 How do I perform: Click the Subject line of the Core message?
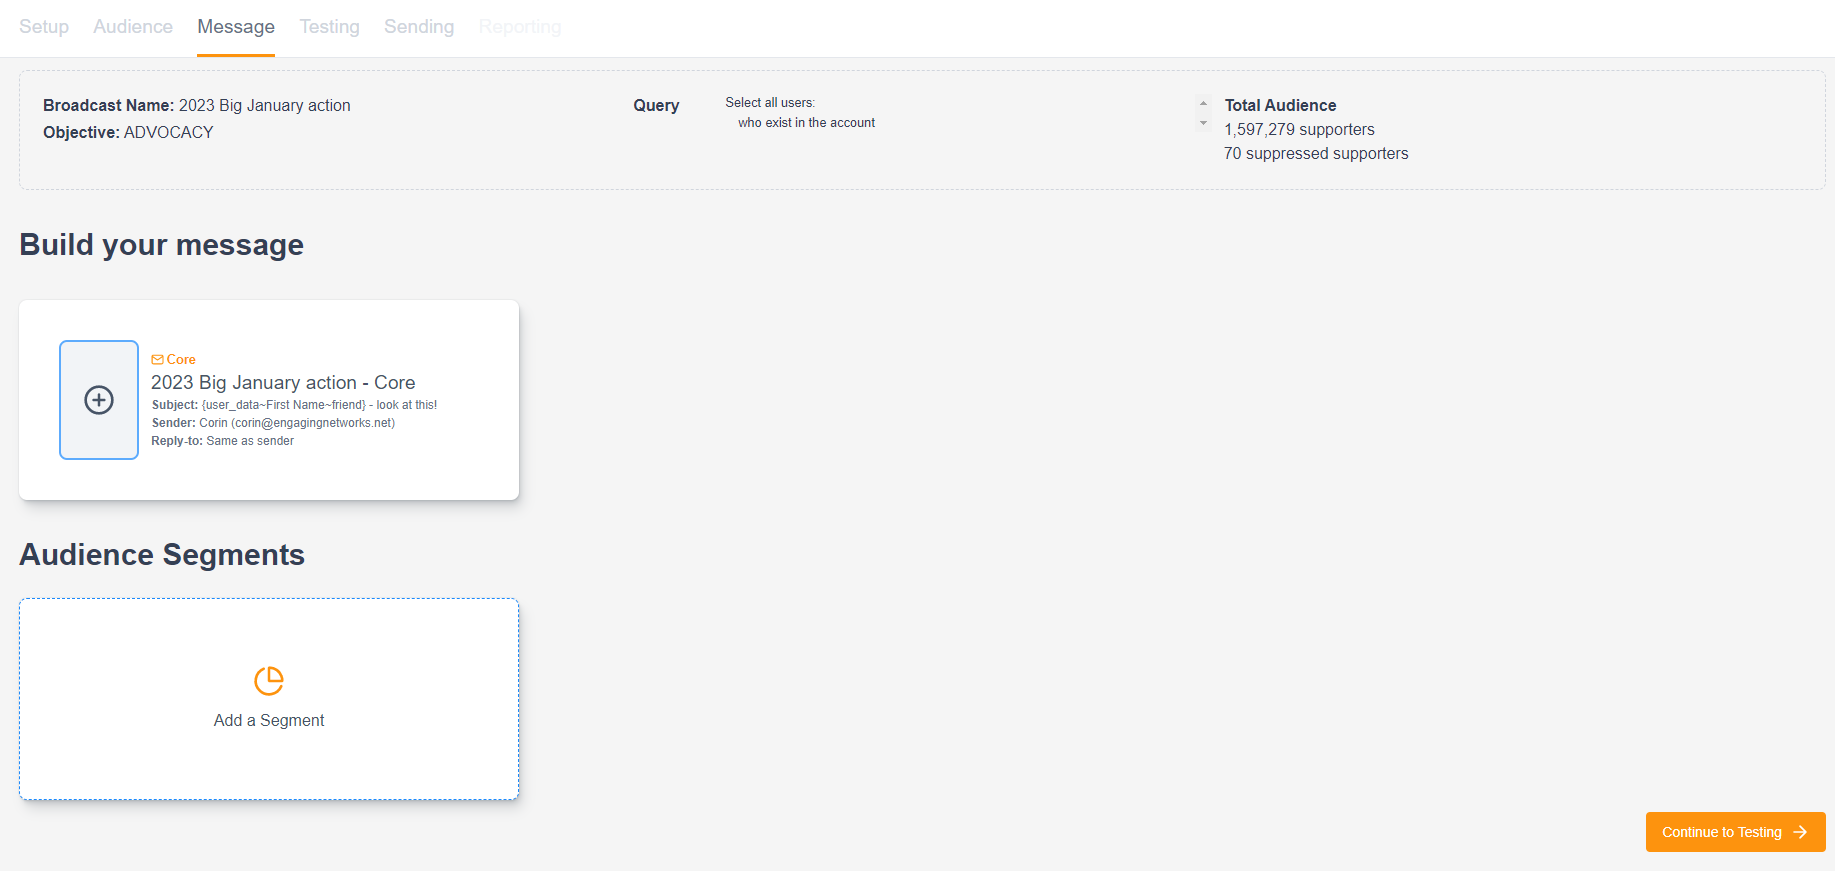pyautogui.click(x=294, y=405)
